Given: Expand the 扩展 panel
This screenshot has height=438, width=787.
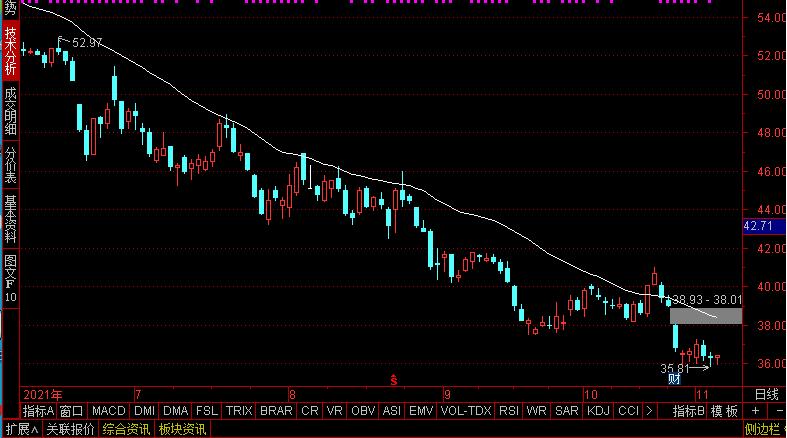Looking at the screenshot, I should tap(20, 429).
